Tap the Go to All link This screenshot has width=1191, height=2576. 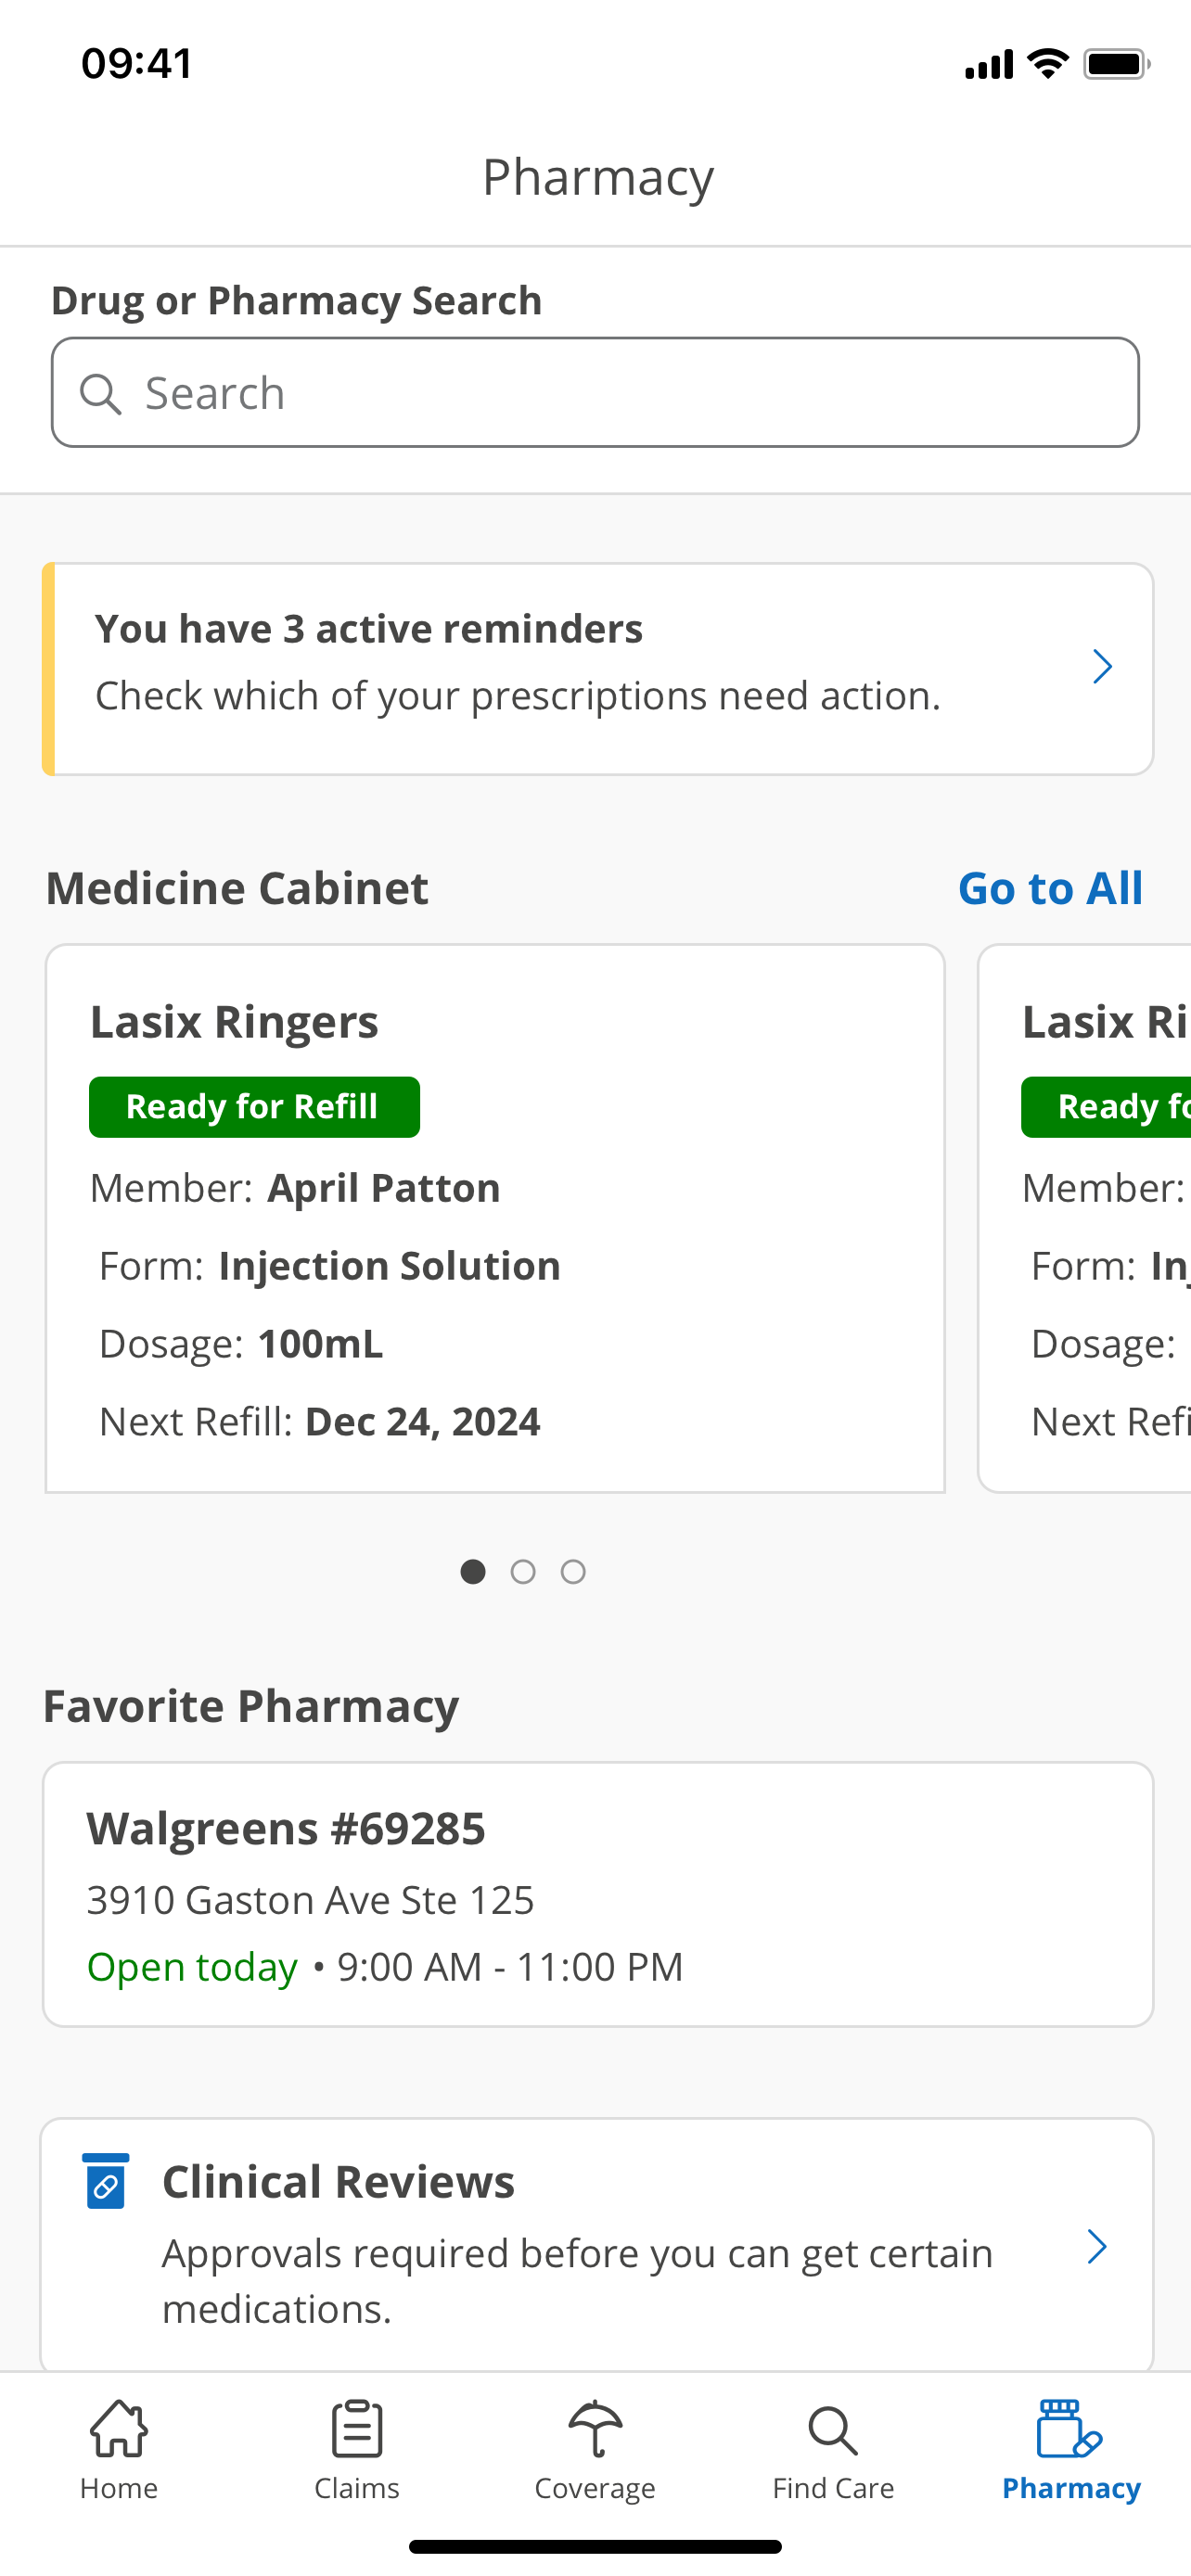point(1050,888)
